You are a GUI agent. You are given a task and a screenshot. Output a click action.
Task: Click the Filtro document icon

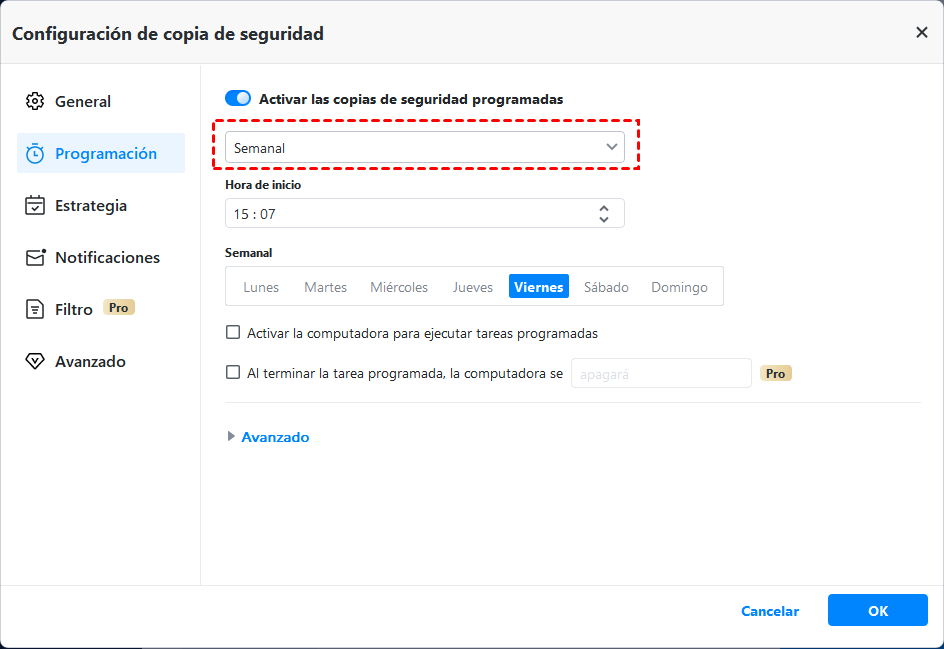tap(35, 309)
